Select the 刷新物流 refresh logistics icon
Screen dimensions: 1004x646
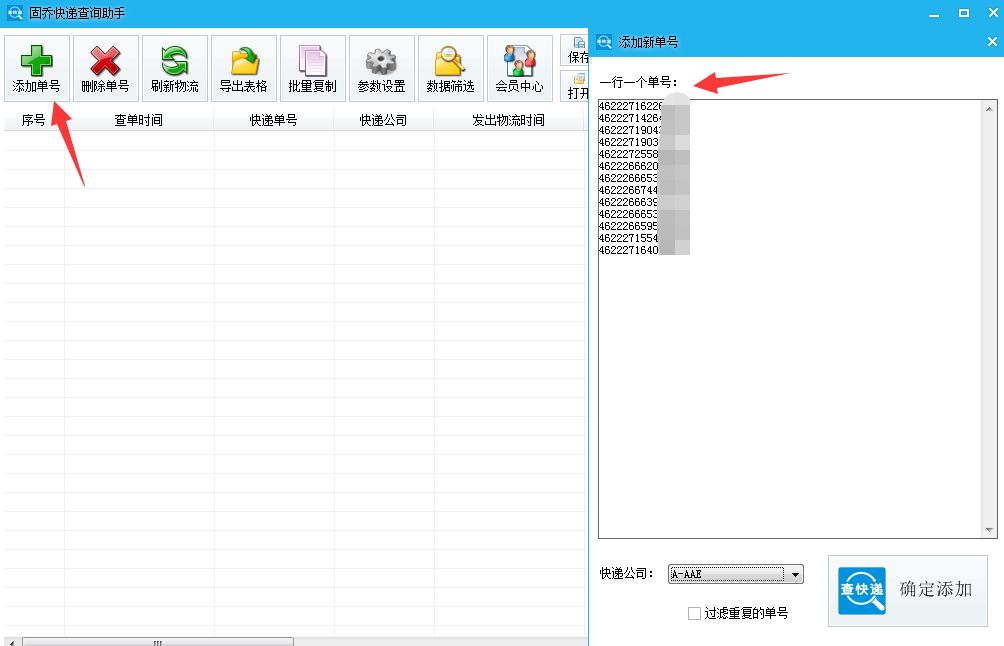[172, 67]
